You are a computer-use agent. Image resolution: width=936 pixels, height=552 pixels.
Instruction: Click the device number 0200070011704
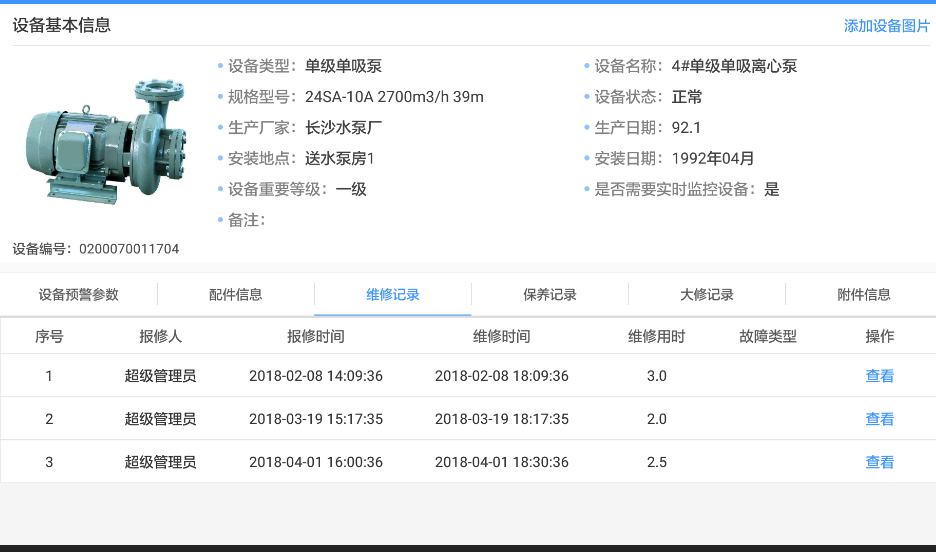[129, 249]
